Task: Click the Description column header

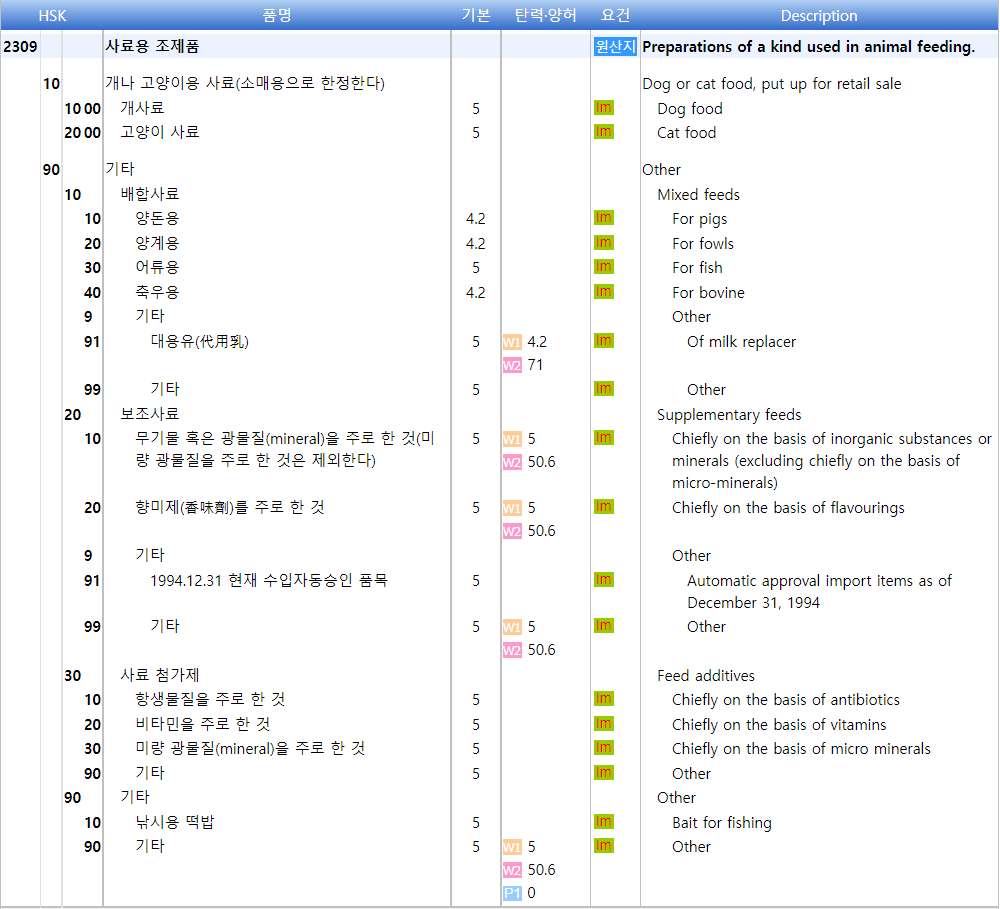Action: click(818, 15)
